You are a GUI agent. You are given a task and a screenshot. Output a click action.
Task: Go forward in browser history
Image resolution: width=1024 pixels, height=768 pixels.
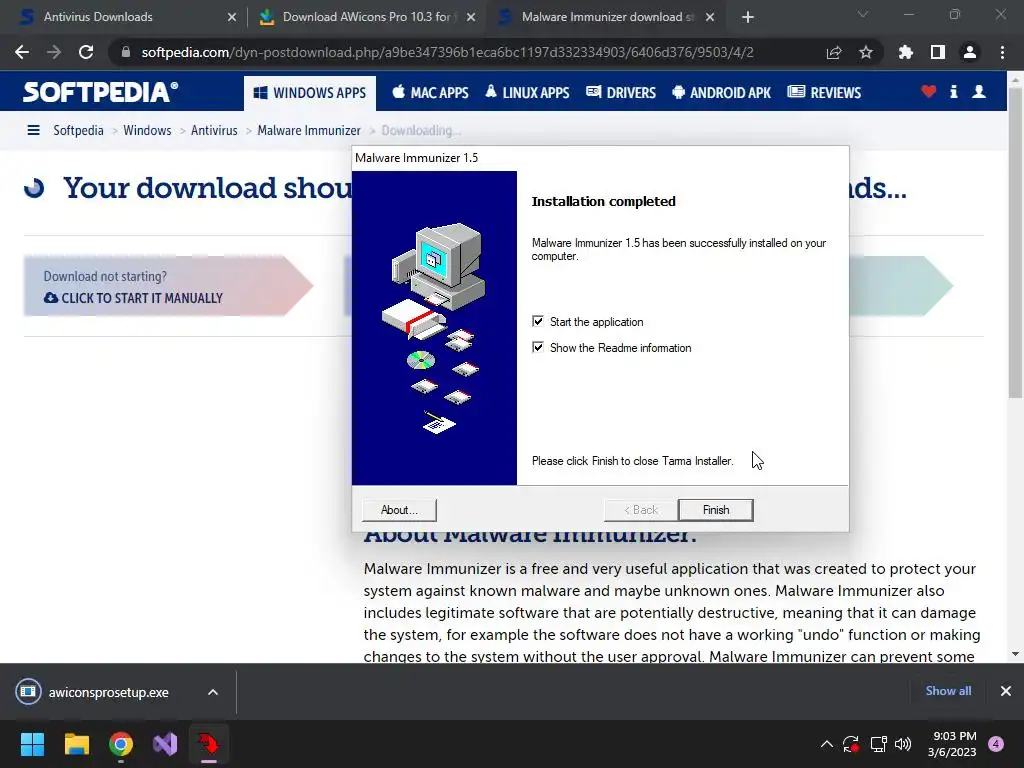tap(54, 52)
